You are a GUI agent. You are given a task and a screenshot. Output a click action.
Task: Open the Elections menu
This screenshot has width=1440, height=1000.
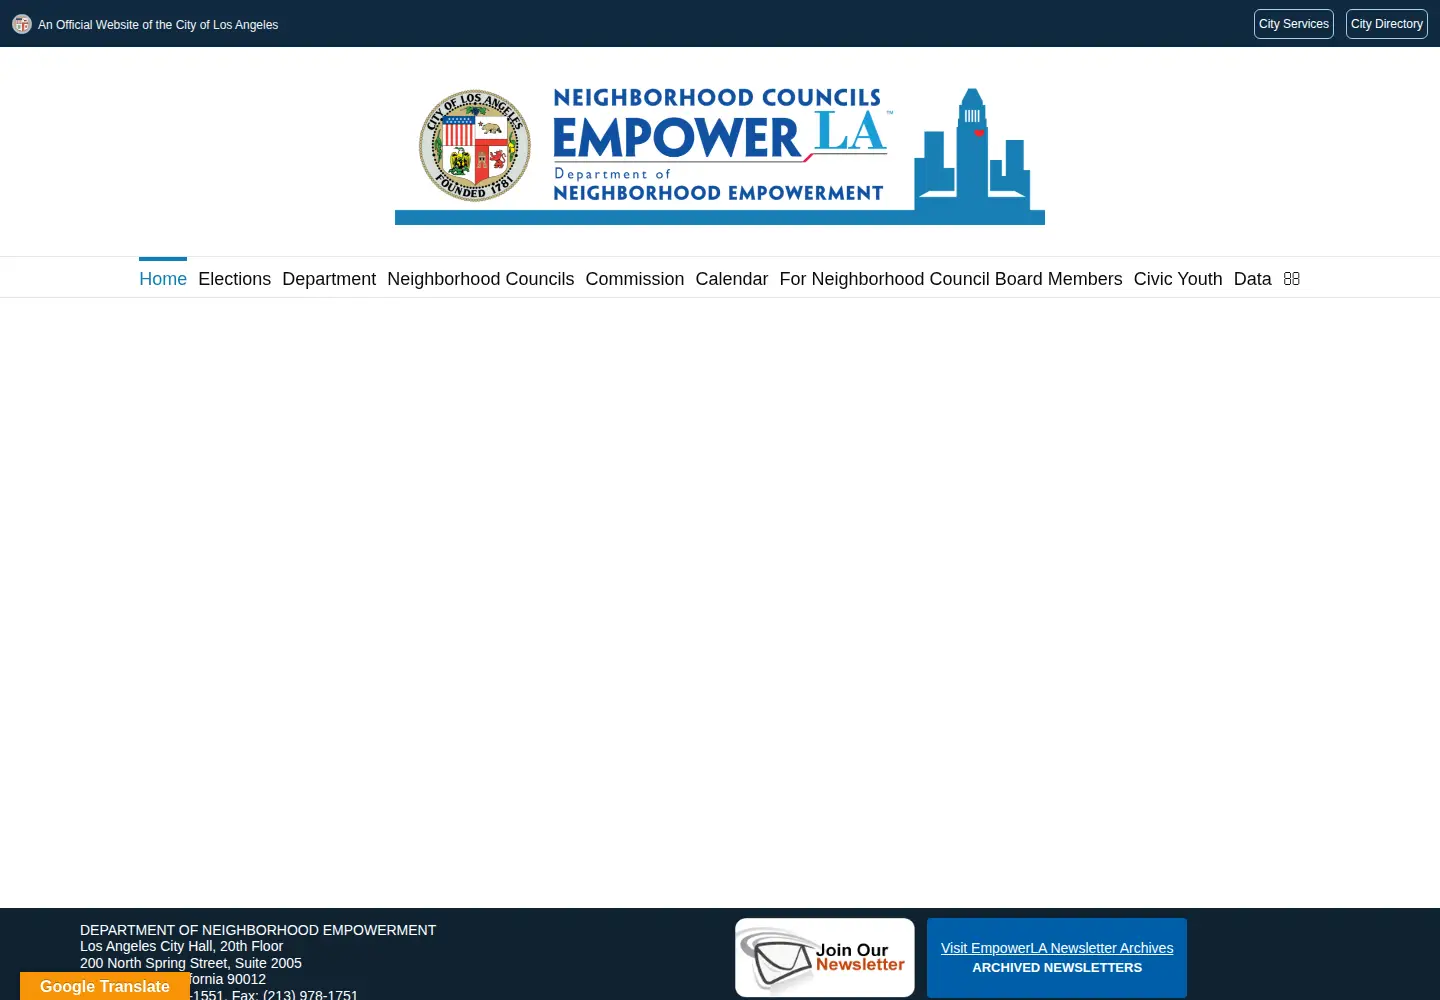[x=234, y=279]
